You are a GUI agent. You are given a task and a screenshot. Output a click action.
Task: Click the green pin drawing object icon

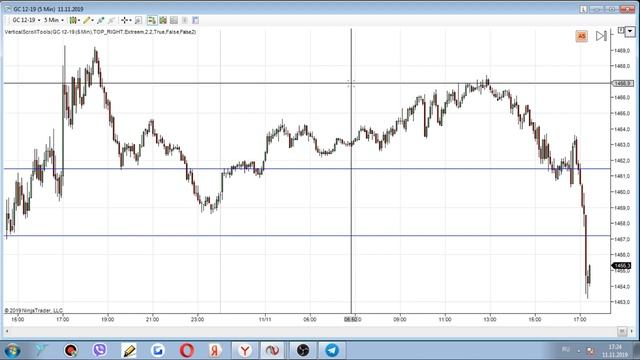coord(100,20)
